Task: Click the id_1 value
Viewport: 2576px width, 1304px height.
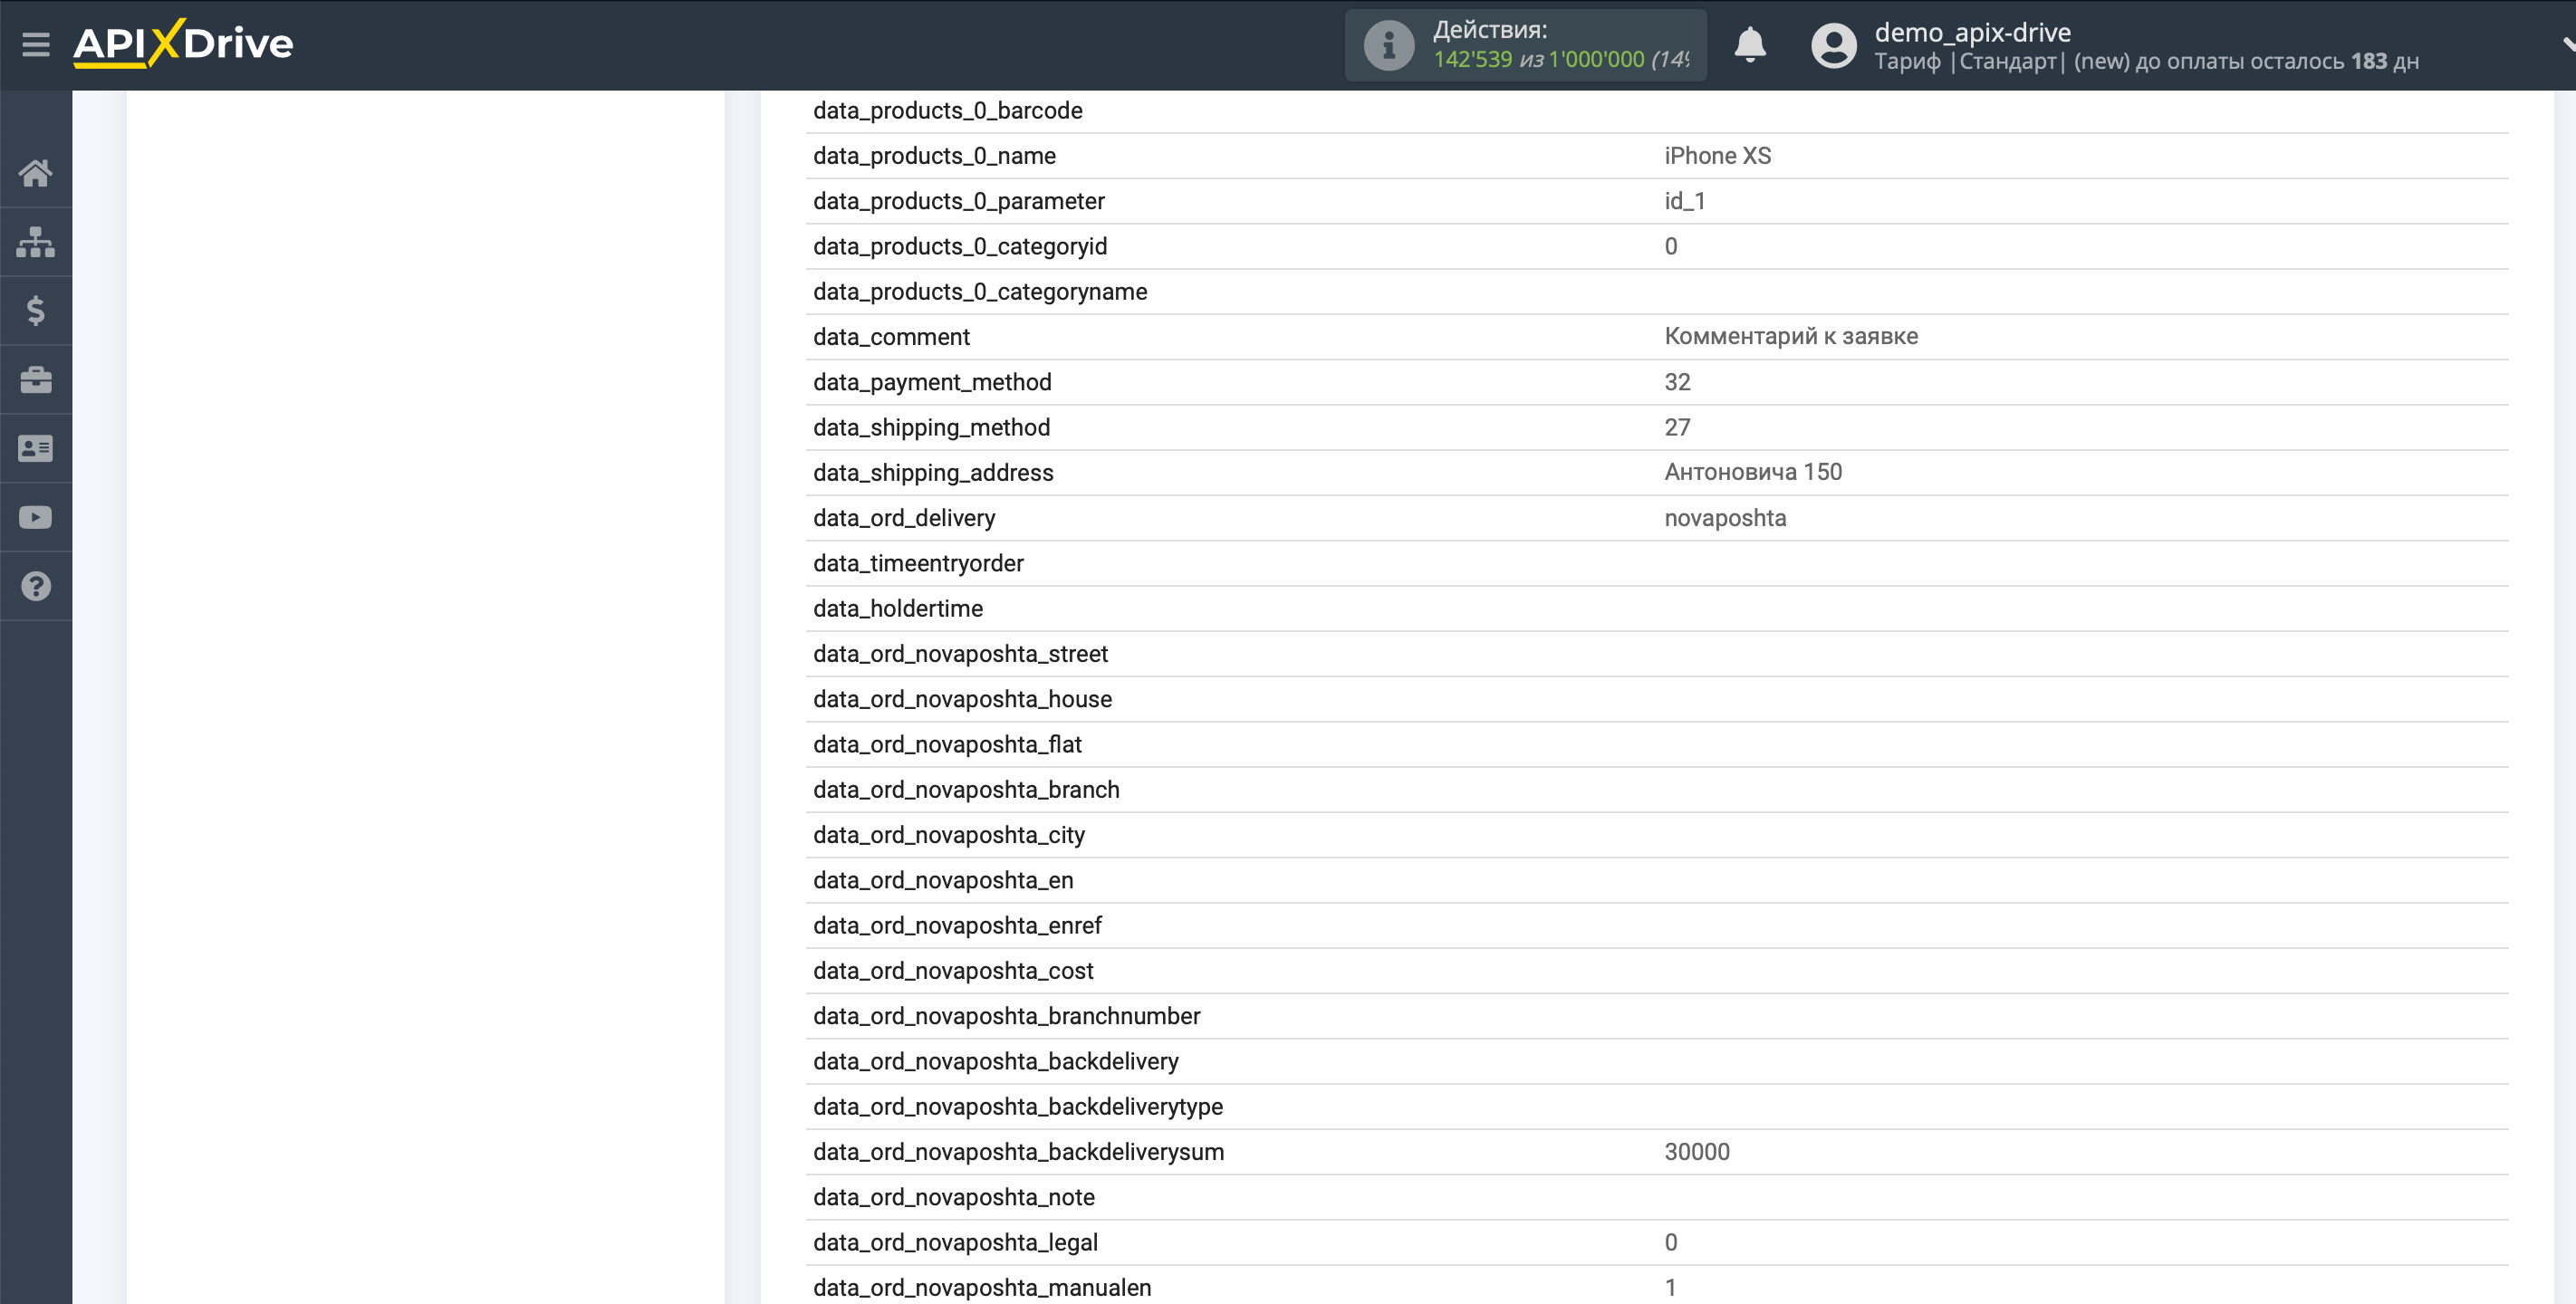Action: (1684, 201)
